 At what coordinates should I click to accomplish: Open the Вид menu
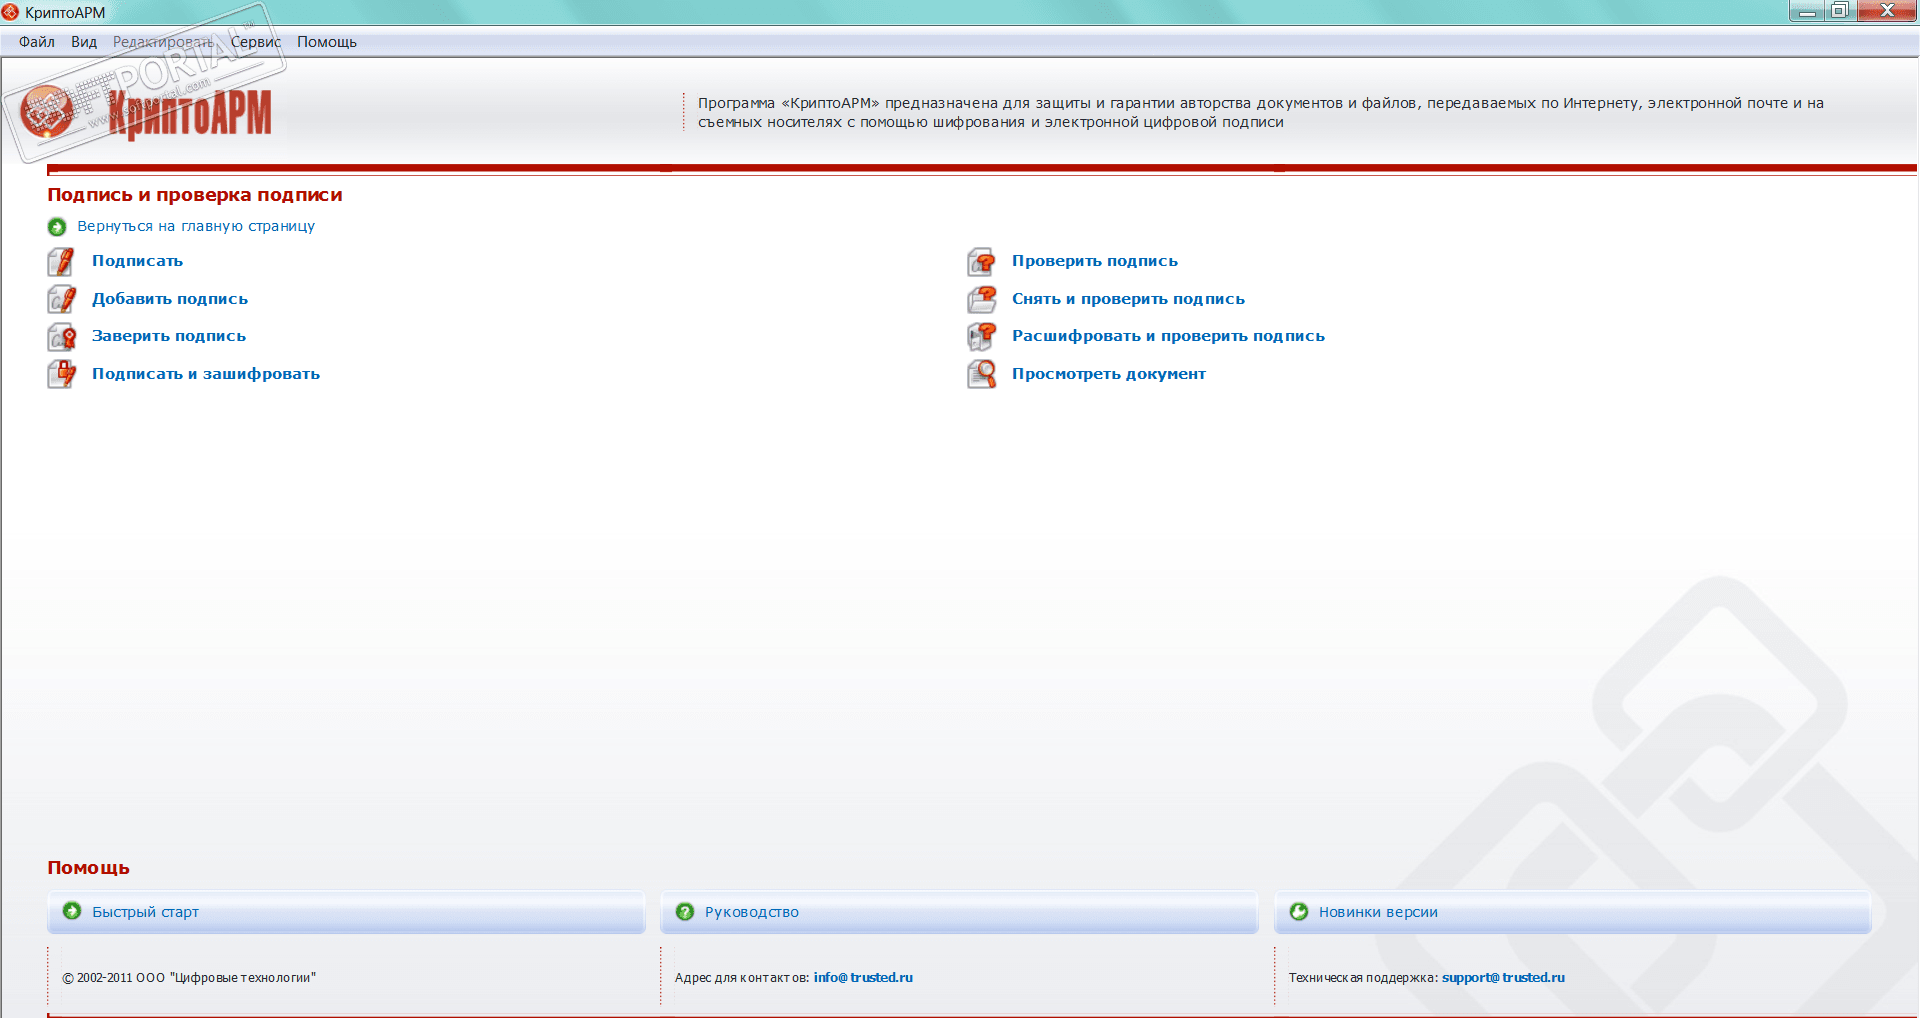pyautogui.click(x=84, y=42)
